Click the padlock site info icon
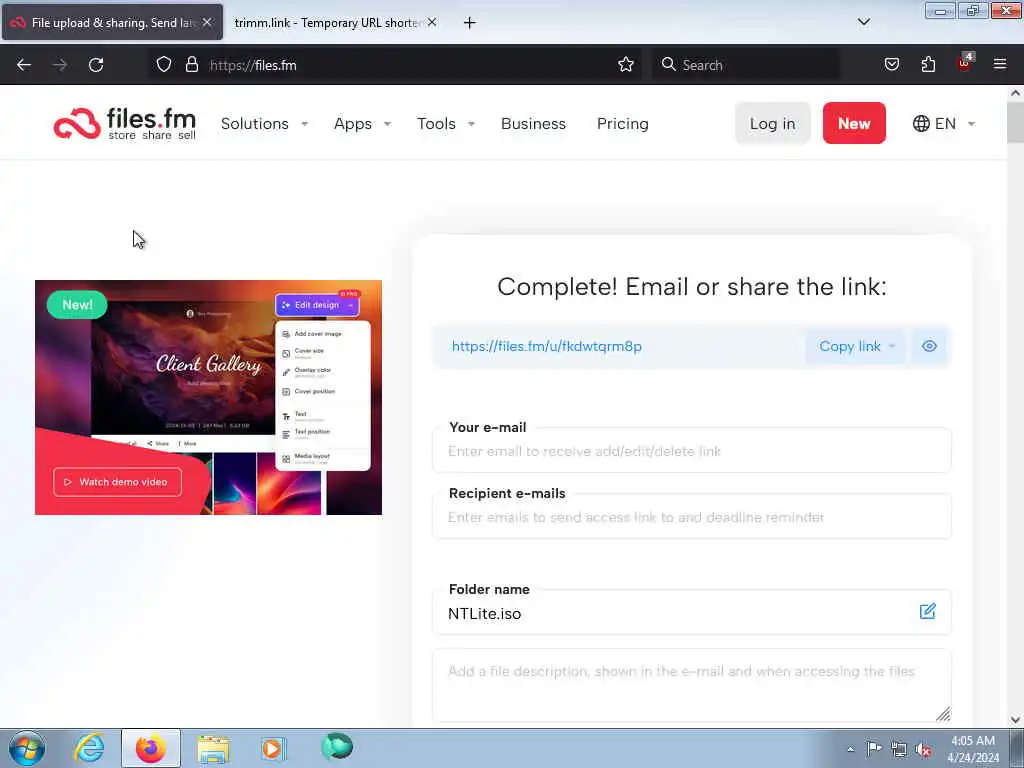Screen dimensions: 1024x768 [x=191, y=65]
